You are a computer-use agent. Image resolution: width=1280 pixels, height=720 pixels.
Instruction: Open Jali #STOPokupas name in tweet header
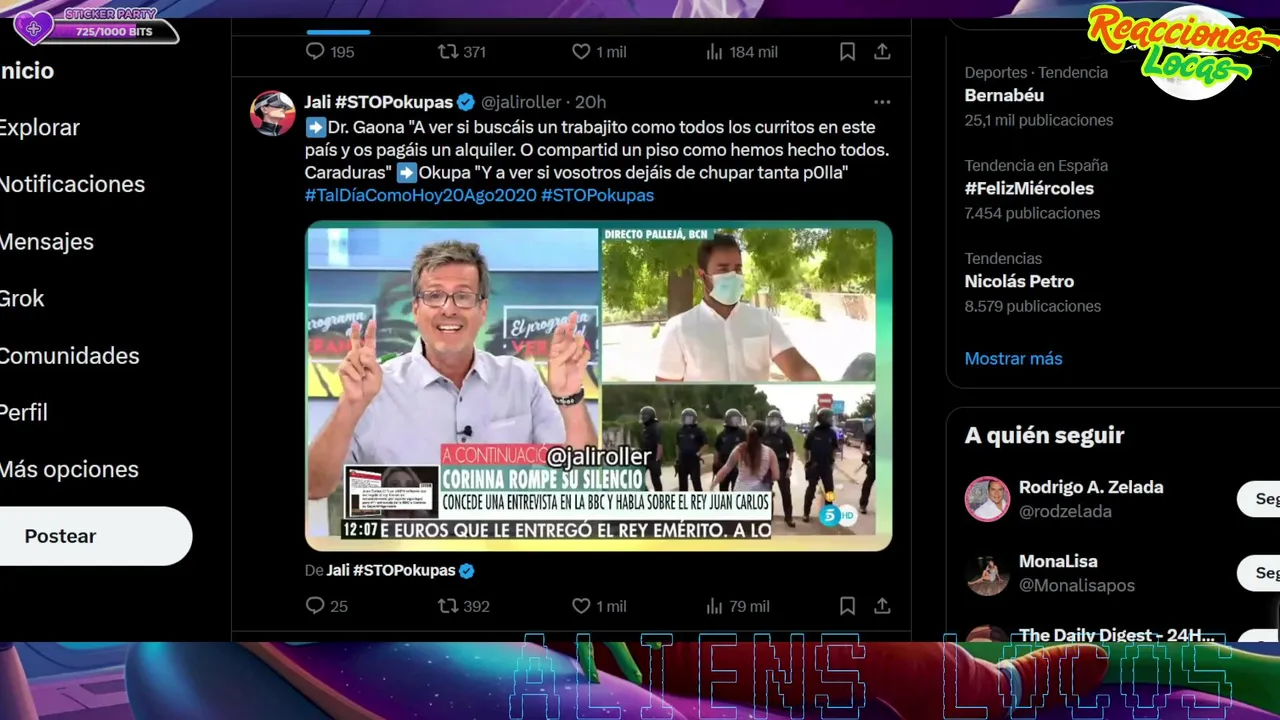click(379, 102)
